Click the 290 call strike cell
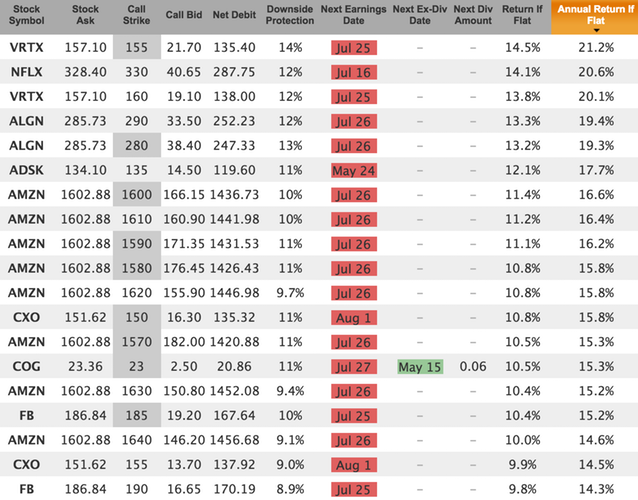638x500 pixels. (137, 121)
